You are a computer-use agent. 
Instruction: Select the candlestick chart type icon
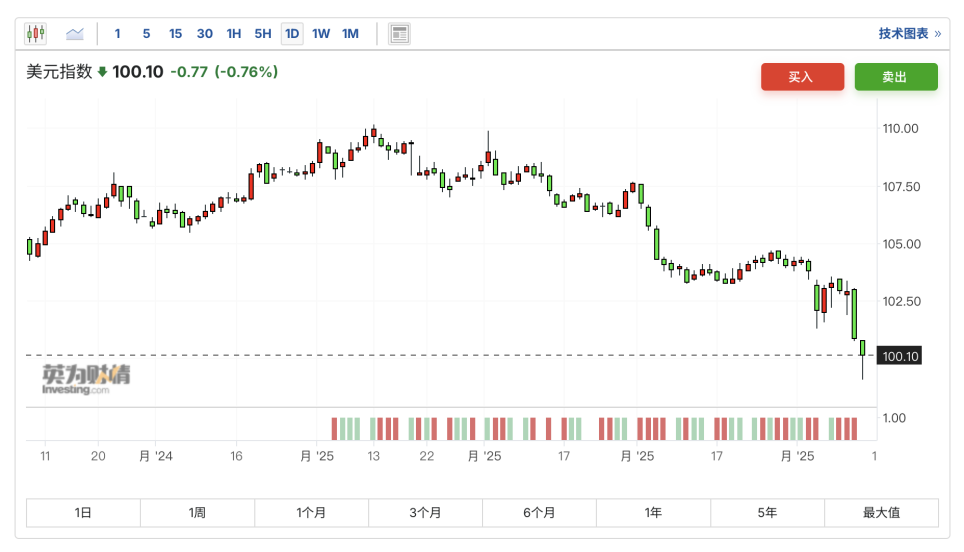click(36, 34)
